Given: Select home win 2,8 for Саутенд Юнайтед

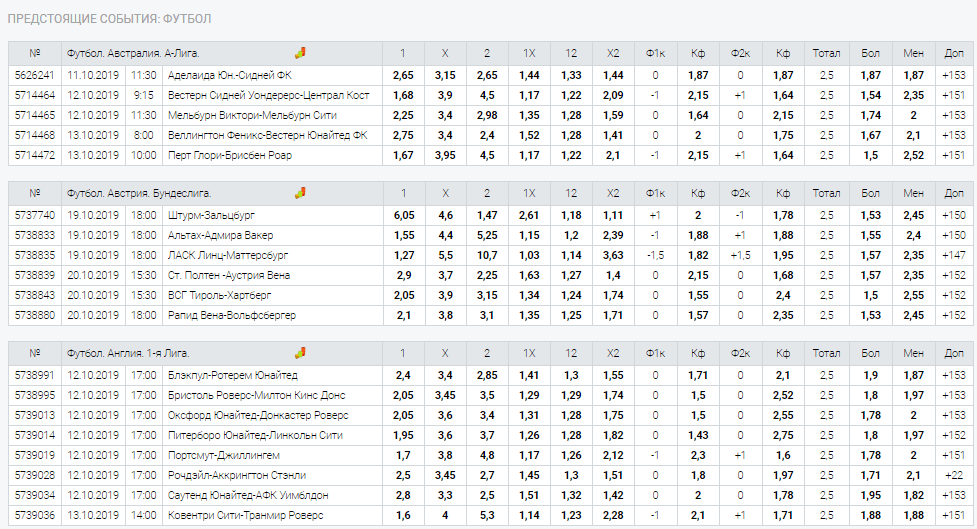Looking at the screenshot, I should coord(403,495).
